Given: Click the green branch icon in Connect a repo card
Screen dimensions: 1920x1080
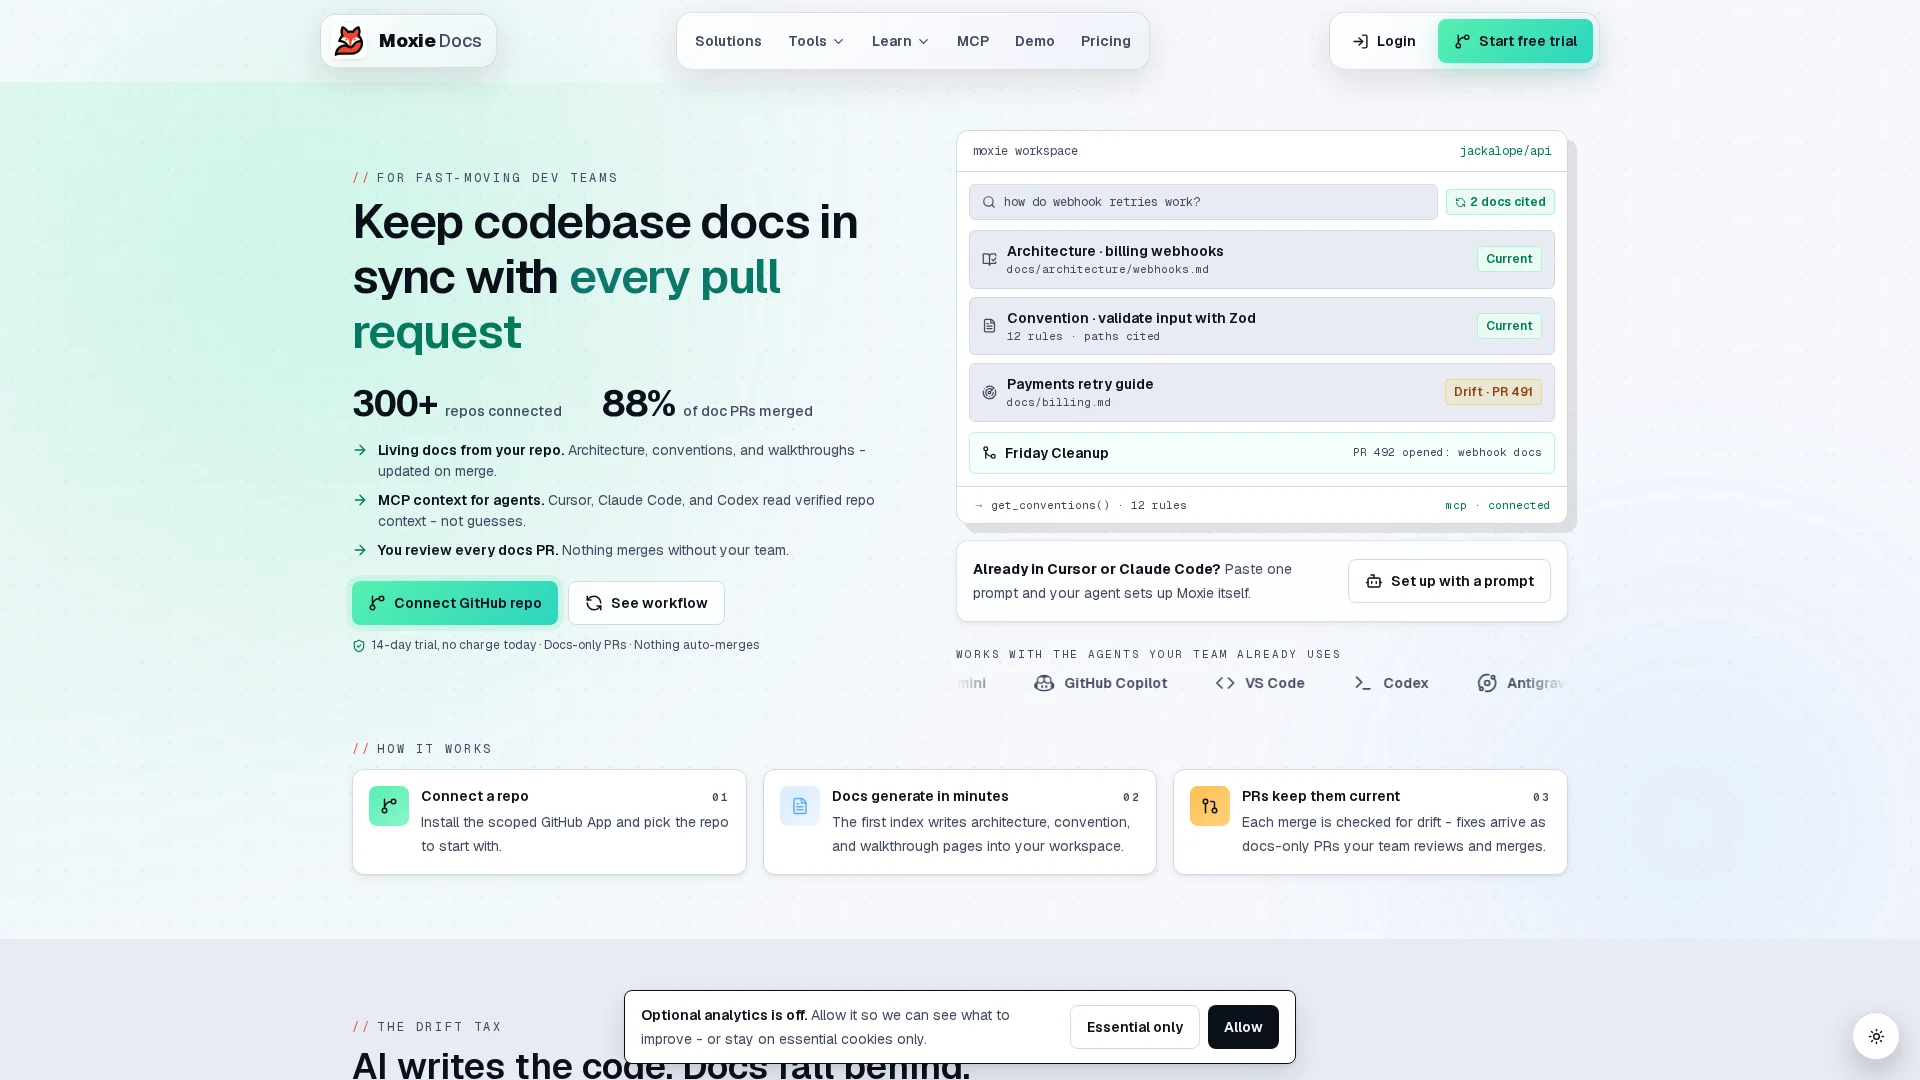Looking at the screenshot, I should click(389, 806).
